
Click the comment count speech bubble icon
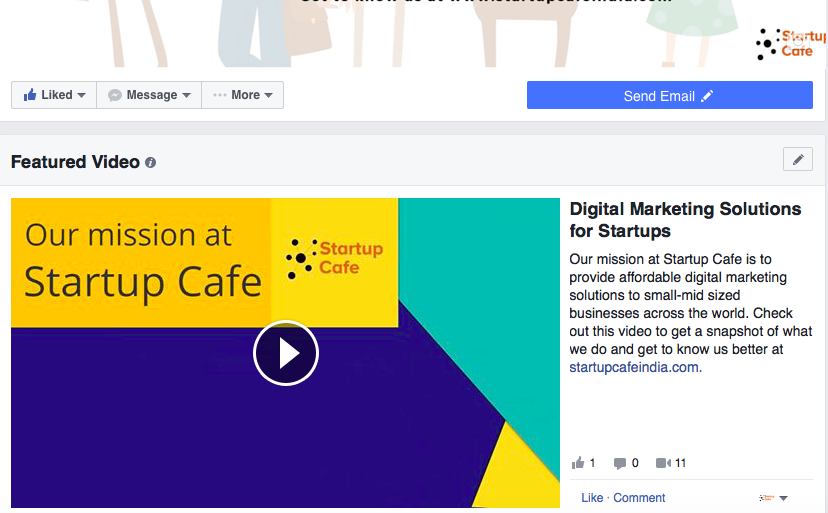coord(619,464)
